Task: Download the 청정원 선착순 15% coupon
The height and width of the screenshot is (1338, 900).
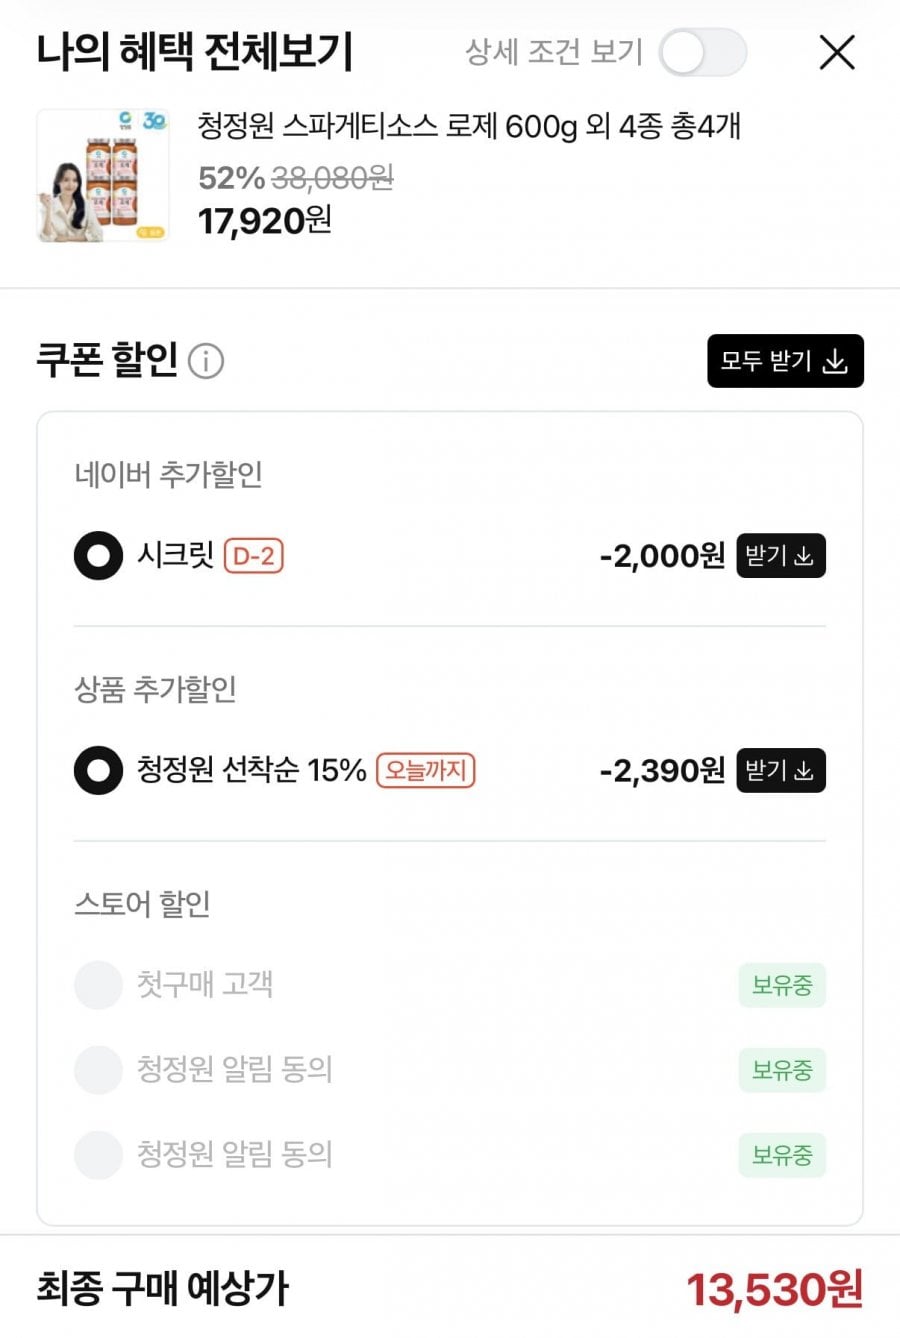Action: 780,770
